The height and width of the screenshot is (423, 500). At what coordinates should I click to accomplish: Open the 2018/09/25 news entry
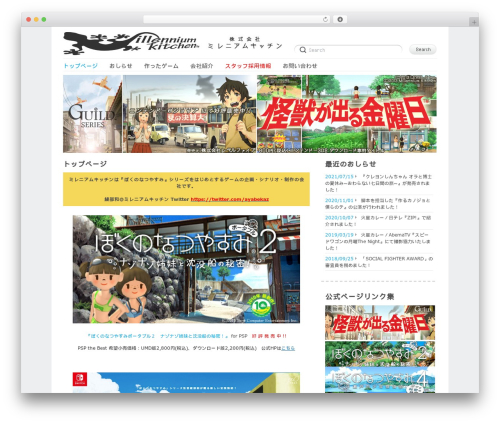[x=379, y=262]
